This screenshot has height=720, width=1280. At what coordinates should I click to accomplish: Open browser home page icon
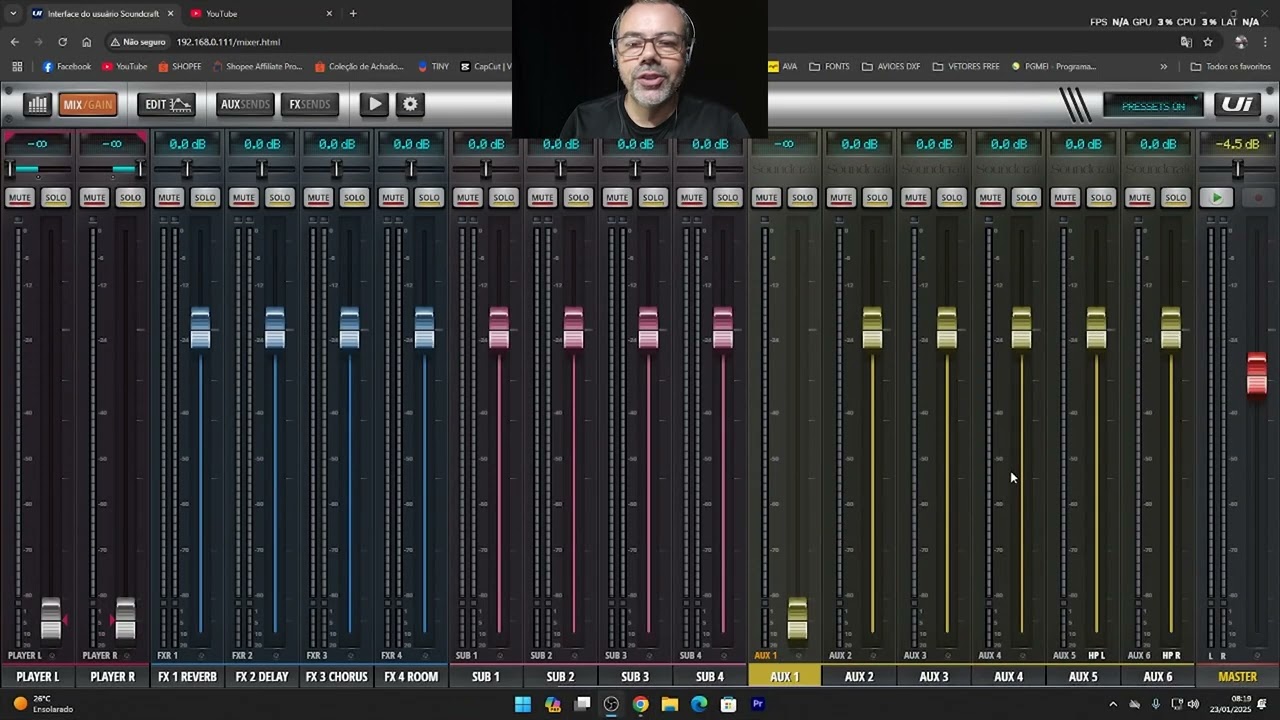[86, 42]
